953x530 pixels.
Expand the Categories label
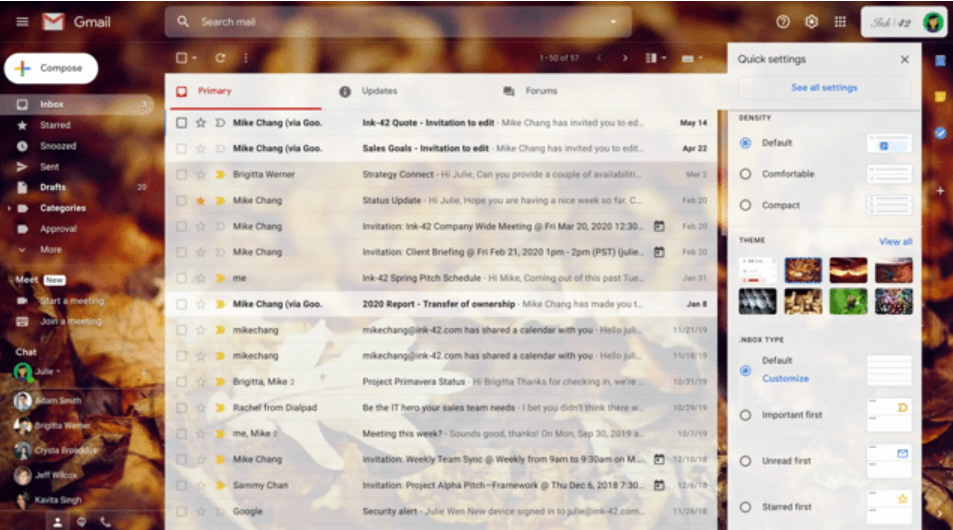9,208
